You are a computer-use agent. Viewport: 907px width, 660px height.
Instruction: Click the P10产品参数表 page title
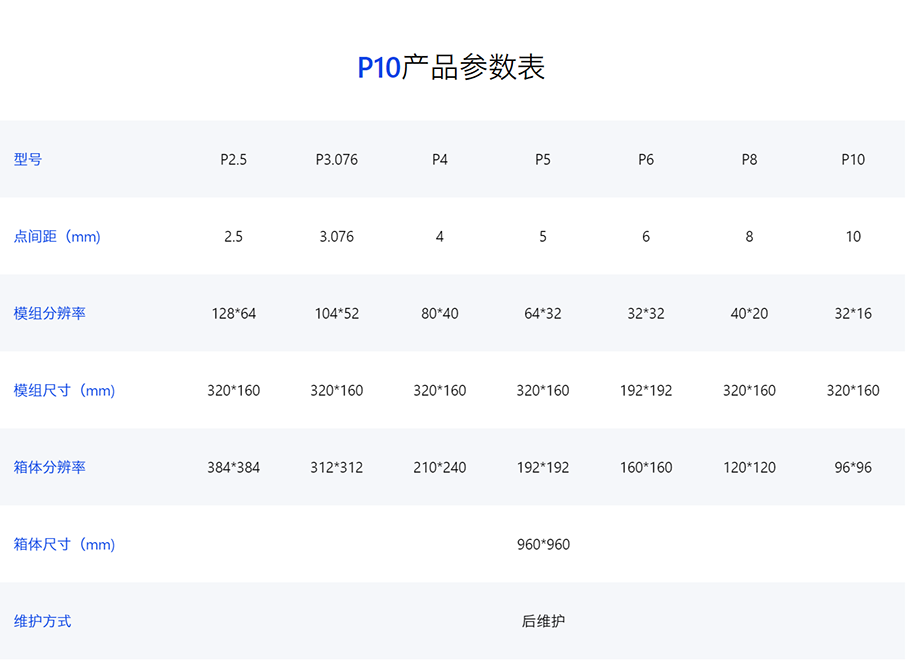click(452, 68)
